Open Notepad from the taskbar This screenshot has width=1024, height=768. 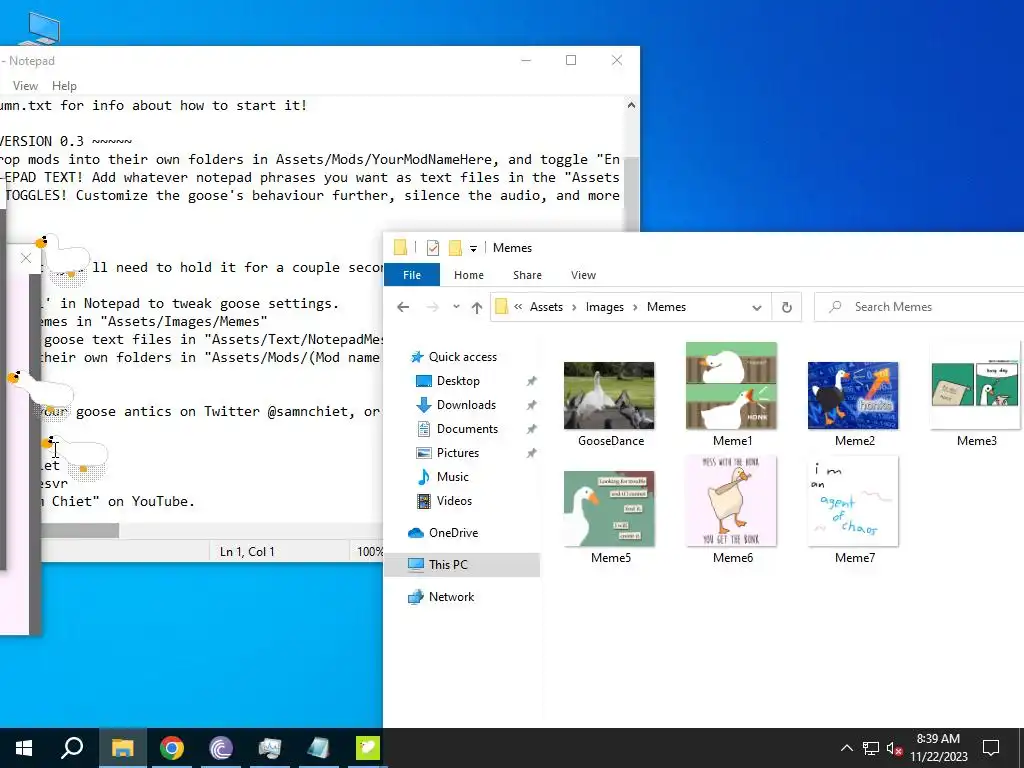pyautogui.click(x=319, y=748)
